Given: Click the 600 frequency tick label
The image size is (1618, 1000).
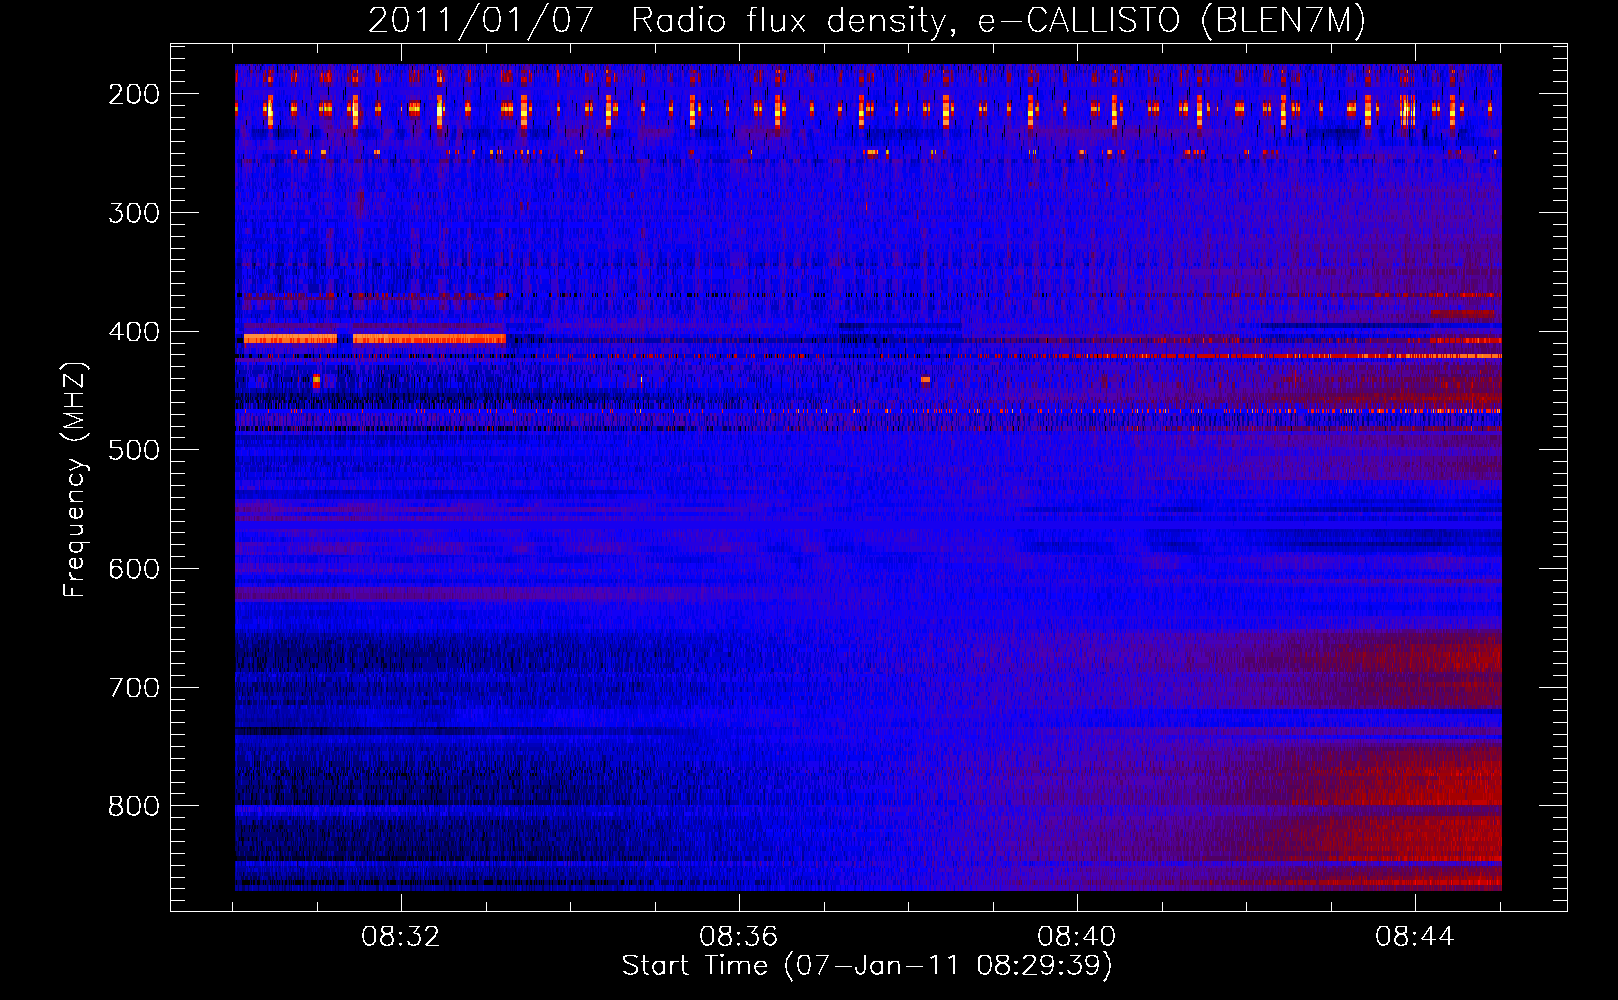Looking at the screenshot, I should (x=134, y=569).
